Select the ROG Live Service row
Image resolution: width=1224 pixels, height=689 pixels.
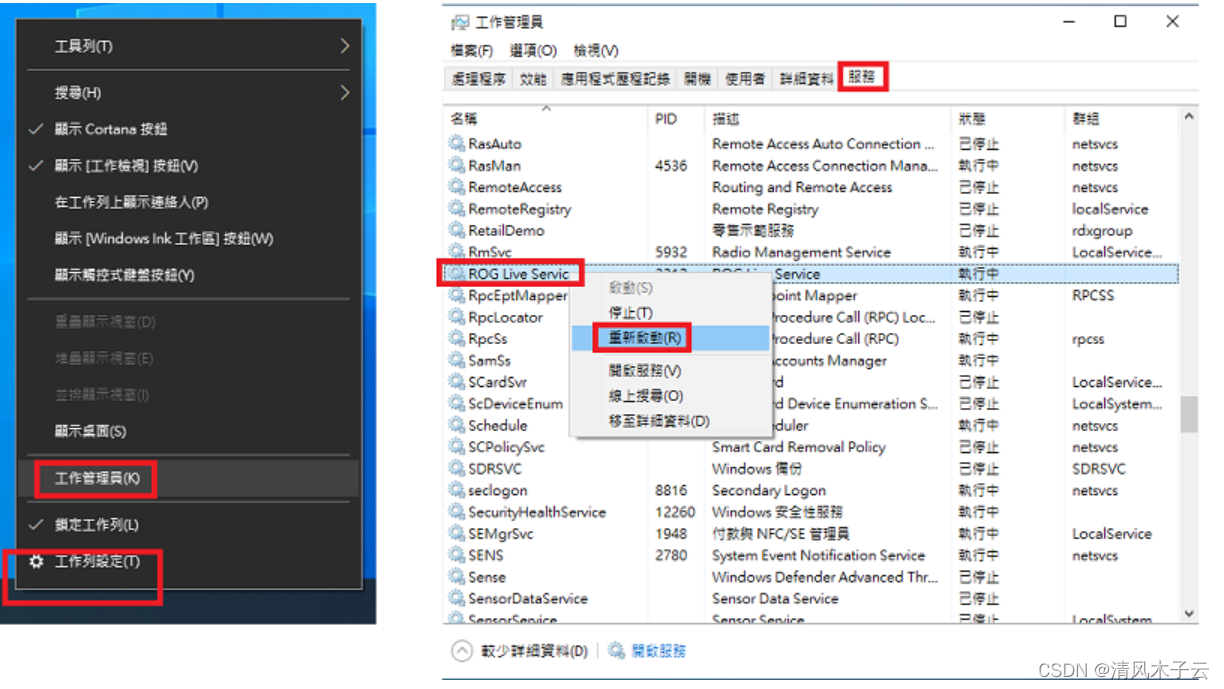click(x=812, y=274)
